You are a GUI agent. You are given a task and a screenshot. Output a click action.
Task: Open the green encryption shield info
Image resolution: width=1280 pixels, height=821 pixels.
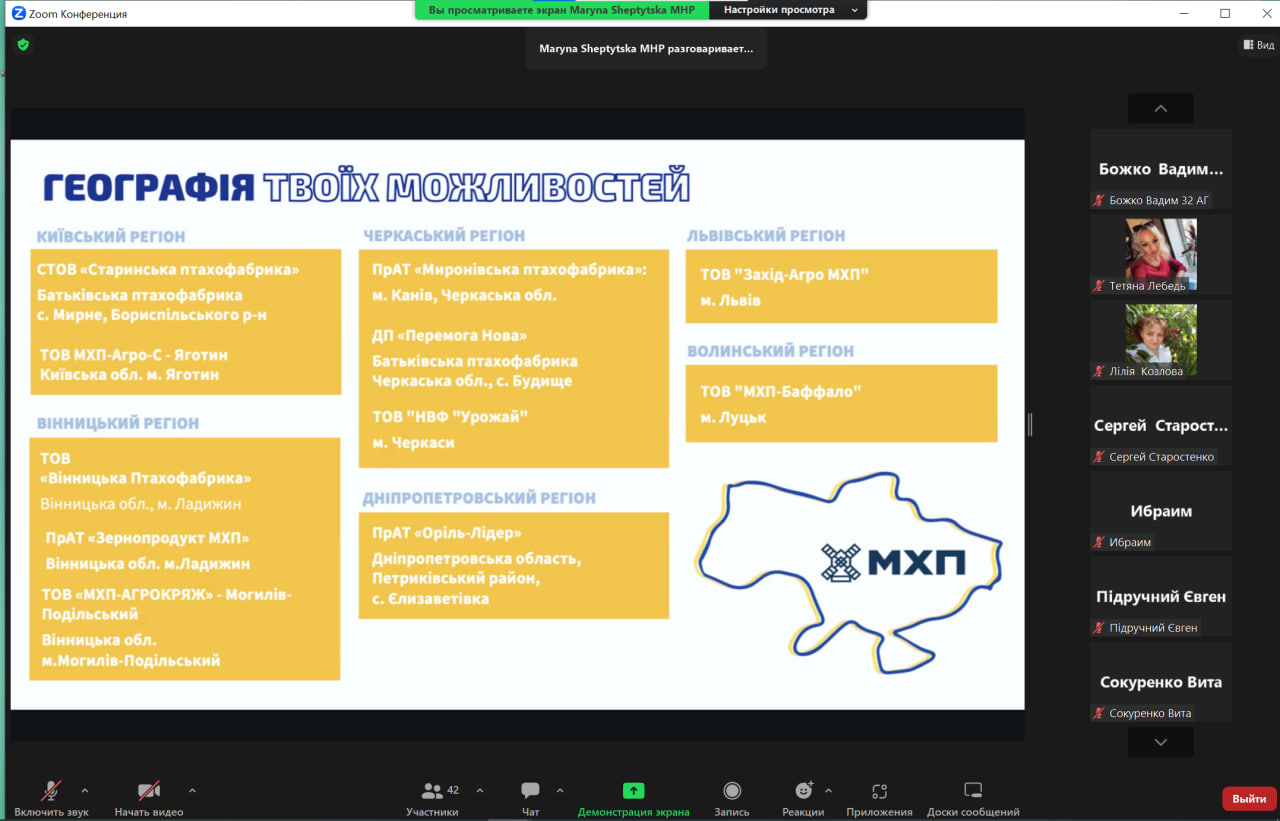pos(23,45)
